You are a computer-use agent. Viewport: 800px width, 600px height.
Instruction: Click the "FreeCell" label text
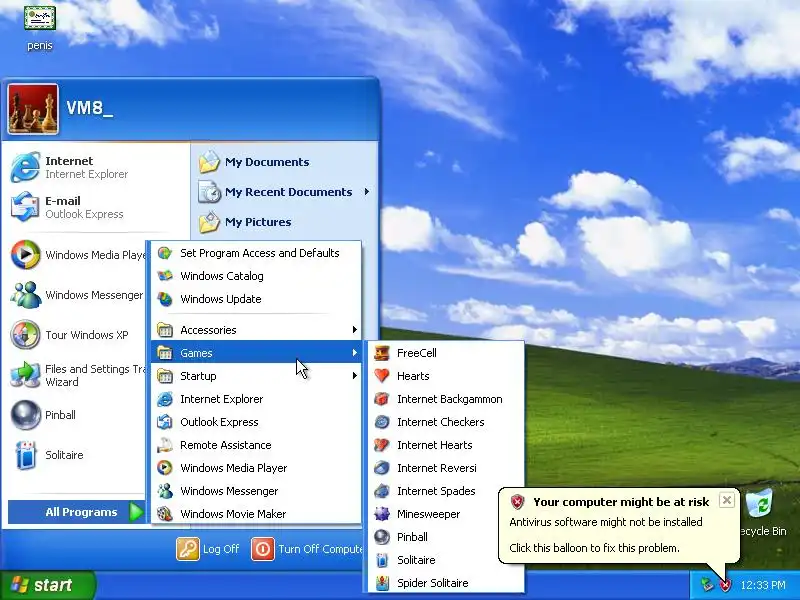coord(417,353)
